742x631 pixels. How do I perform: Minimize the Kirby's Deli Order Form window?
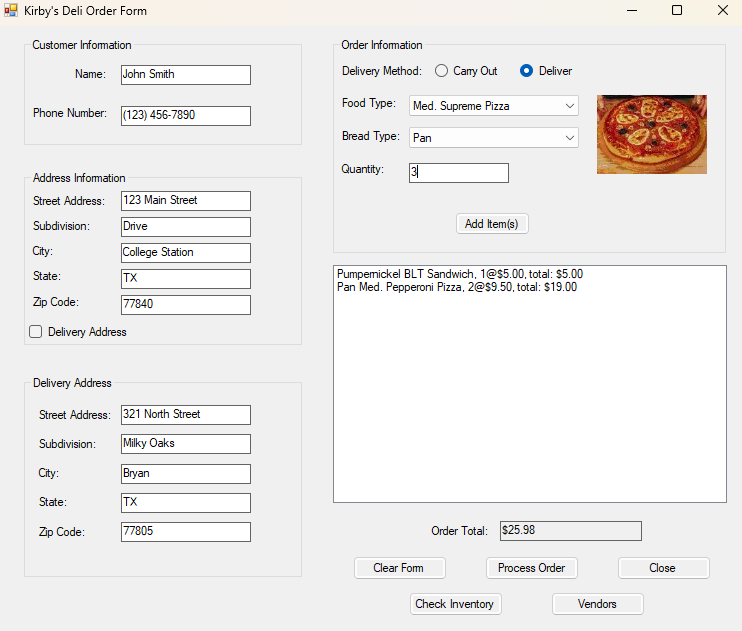click(x=632, y=10)
